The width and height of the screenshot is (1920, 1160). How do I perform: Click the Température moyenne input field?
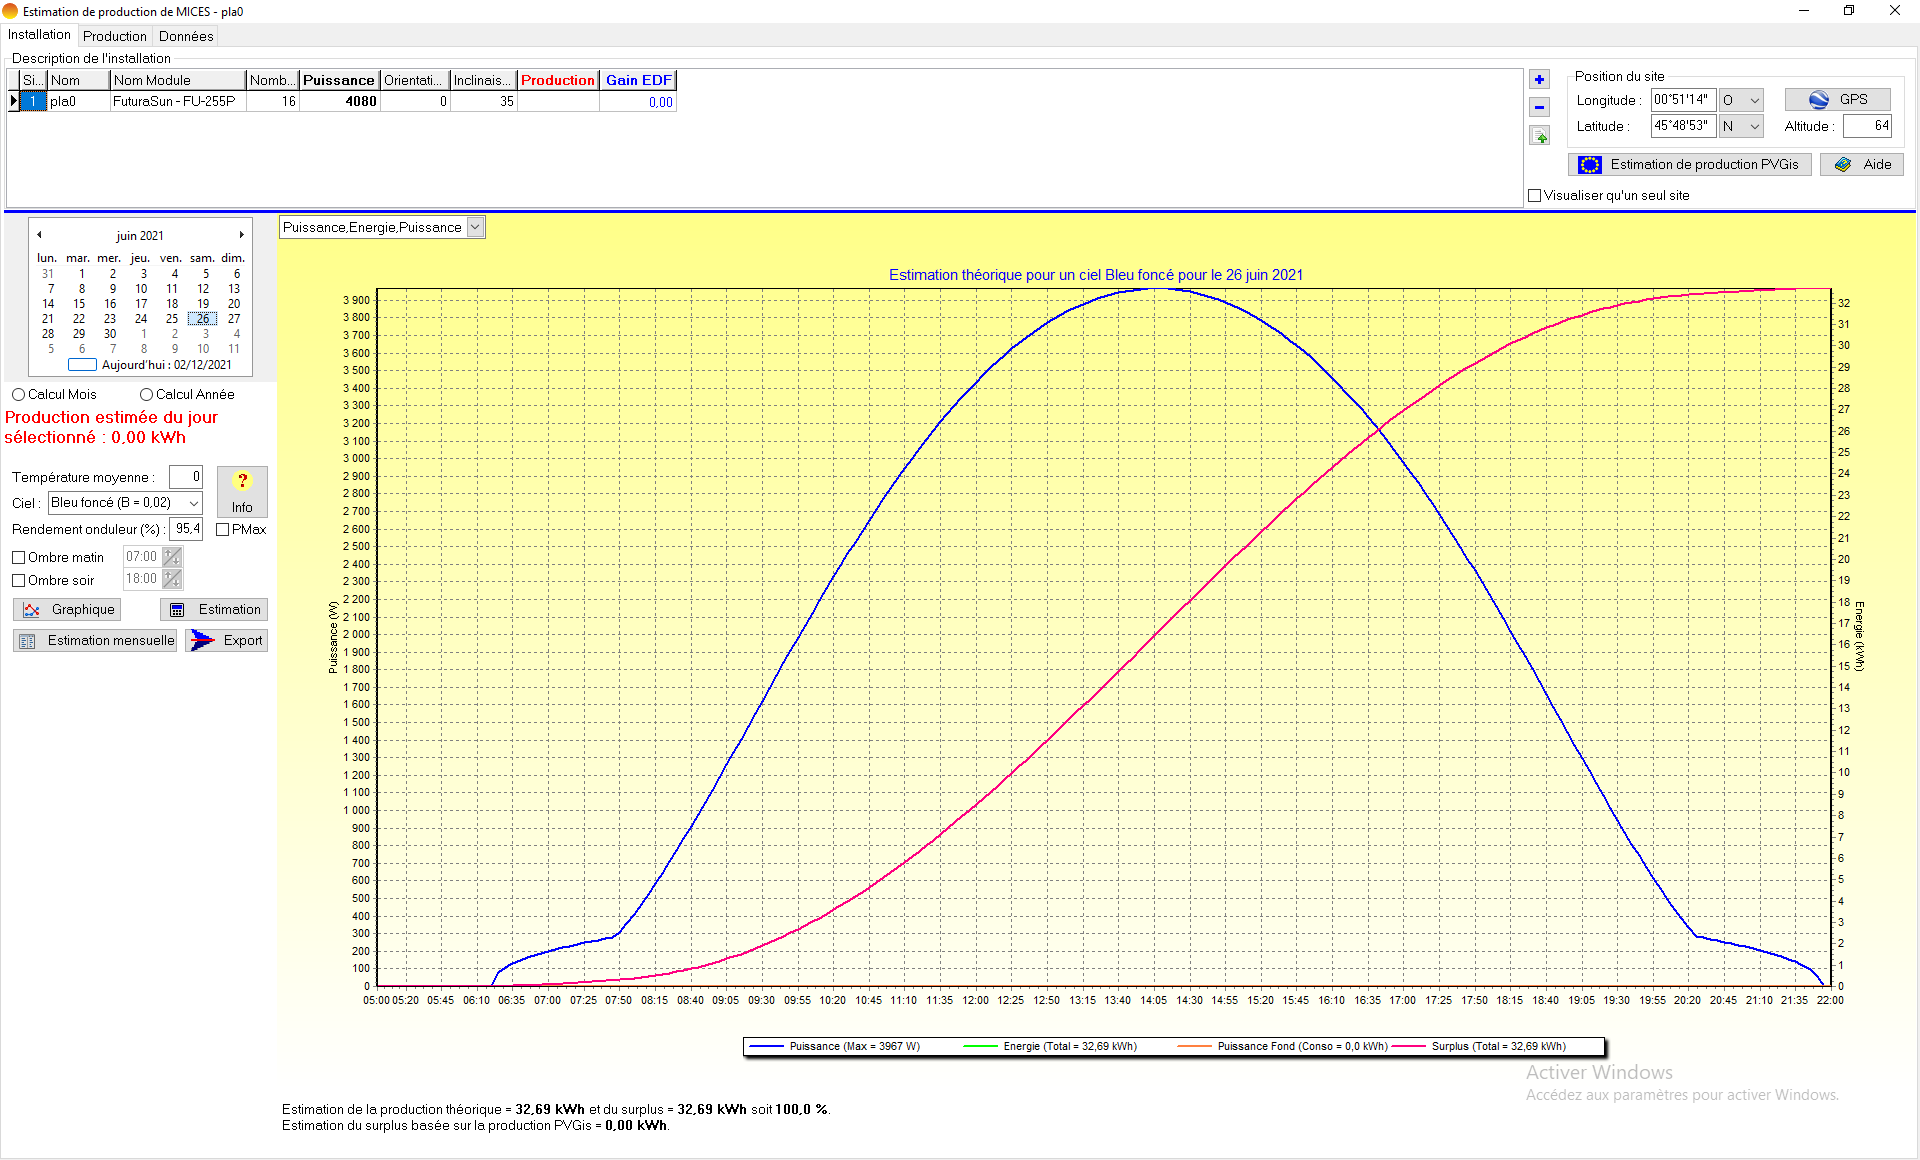(x=186, y=477)
